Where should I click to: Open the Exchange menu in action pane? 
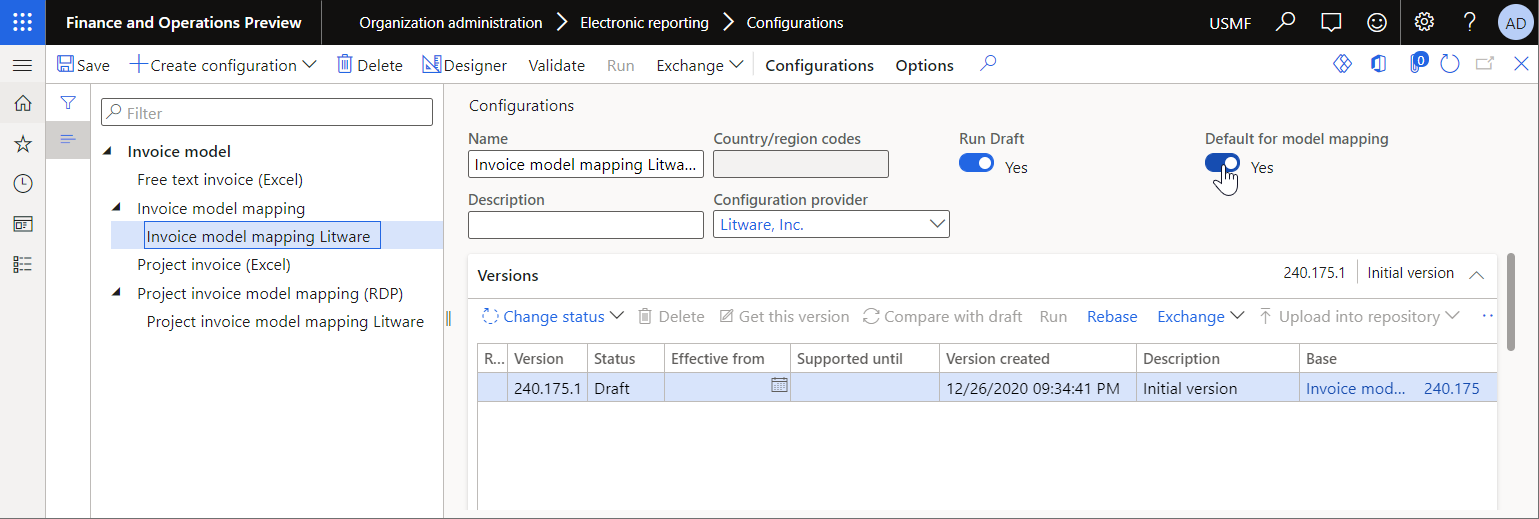[700, 65]
